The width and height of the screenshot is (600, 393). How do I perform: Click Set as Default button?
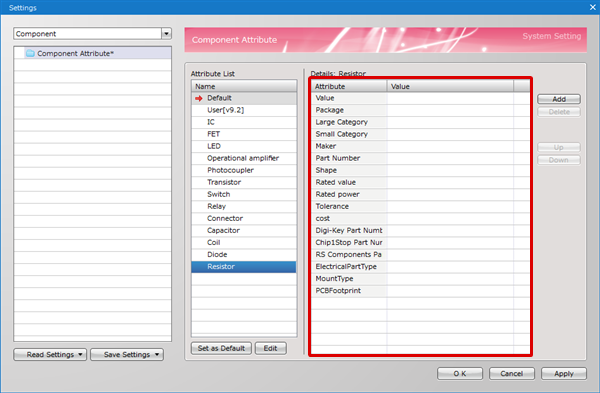tap(221, 348)
